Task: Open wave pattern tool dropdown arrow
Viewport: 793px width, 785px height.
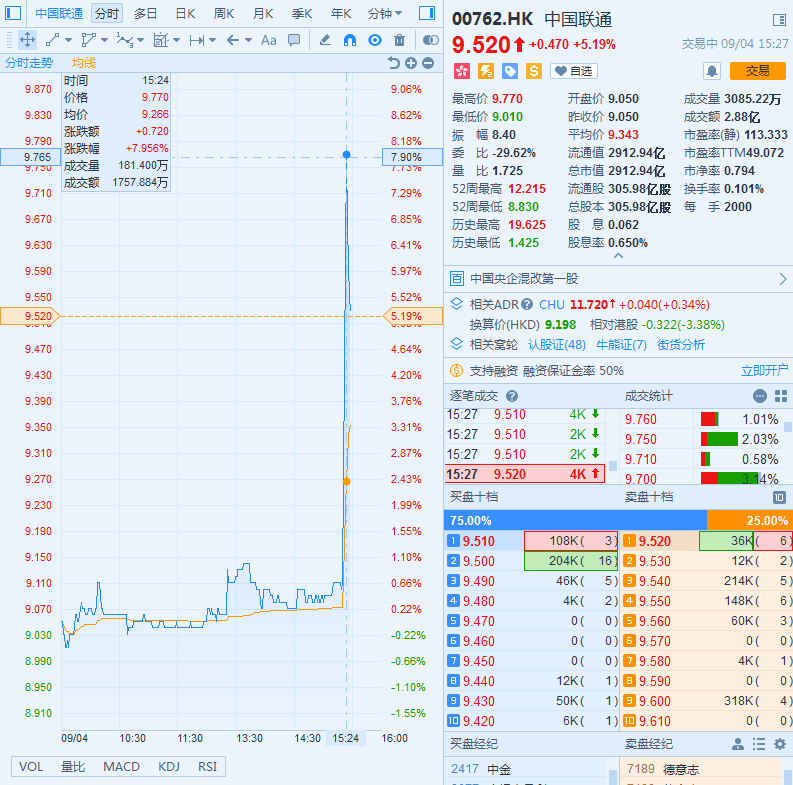Action: tap(140, 40)
